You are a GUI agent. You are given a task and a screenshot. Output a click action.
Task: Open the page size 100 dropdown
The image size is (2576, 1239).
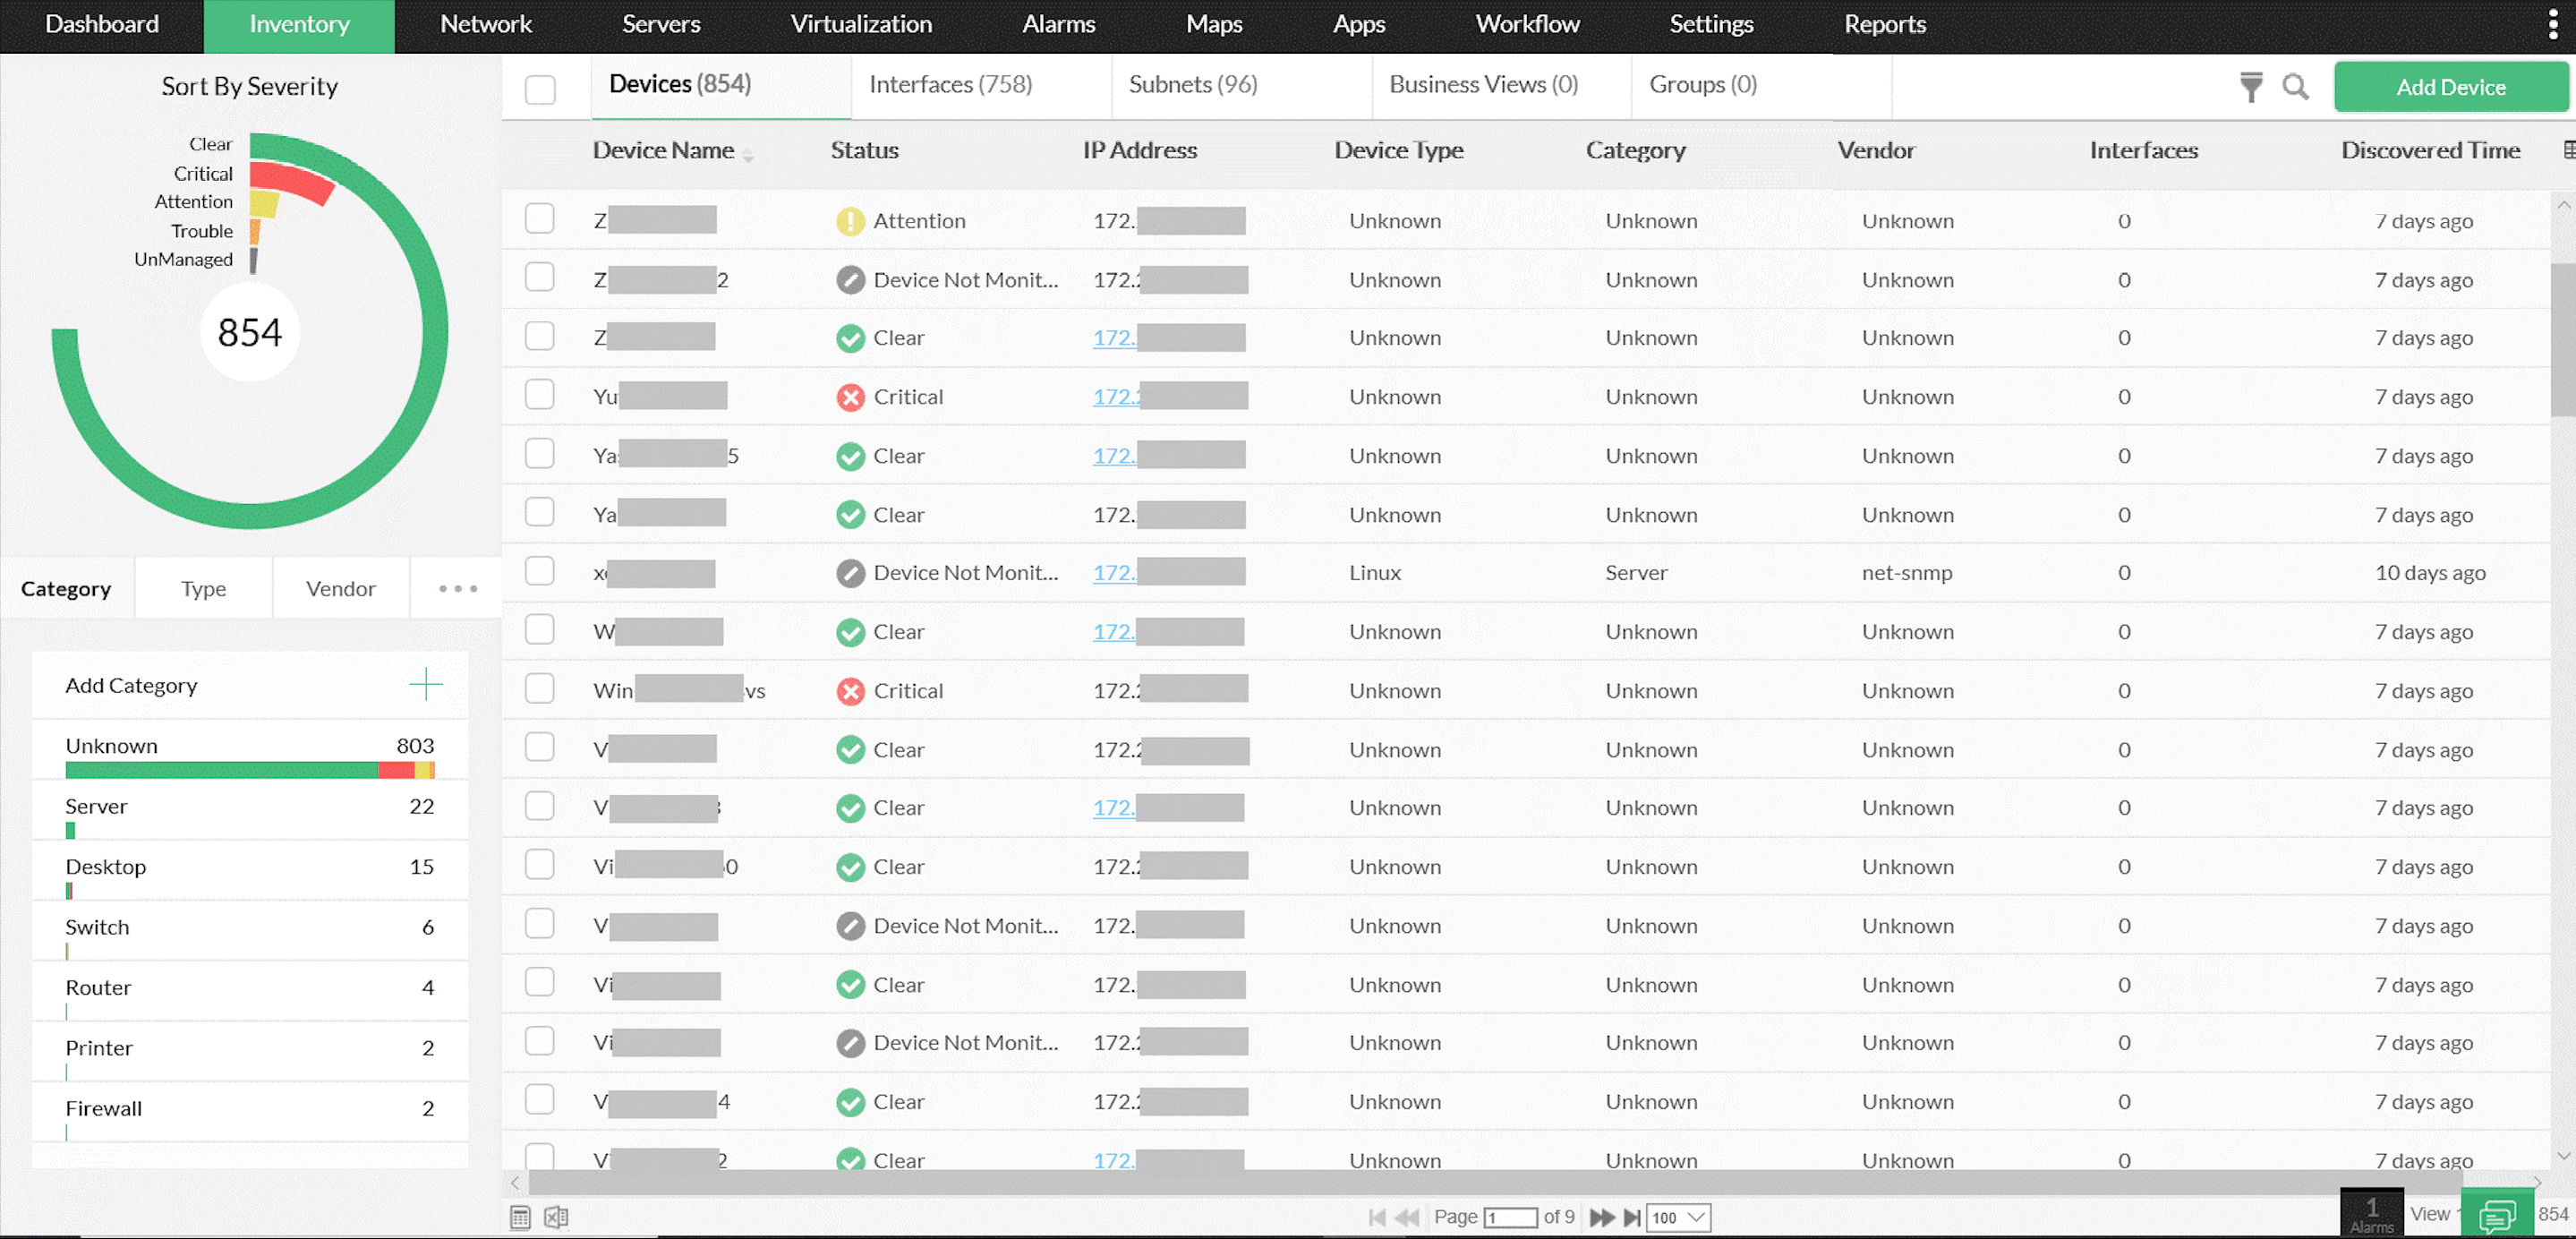point(1677,1218)
